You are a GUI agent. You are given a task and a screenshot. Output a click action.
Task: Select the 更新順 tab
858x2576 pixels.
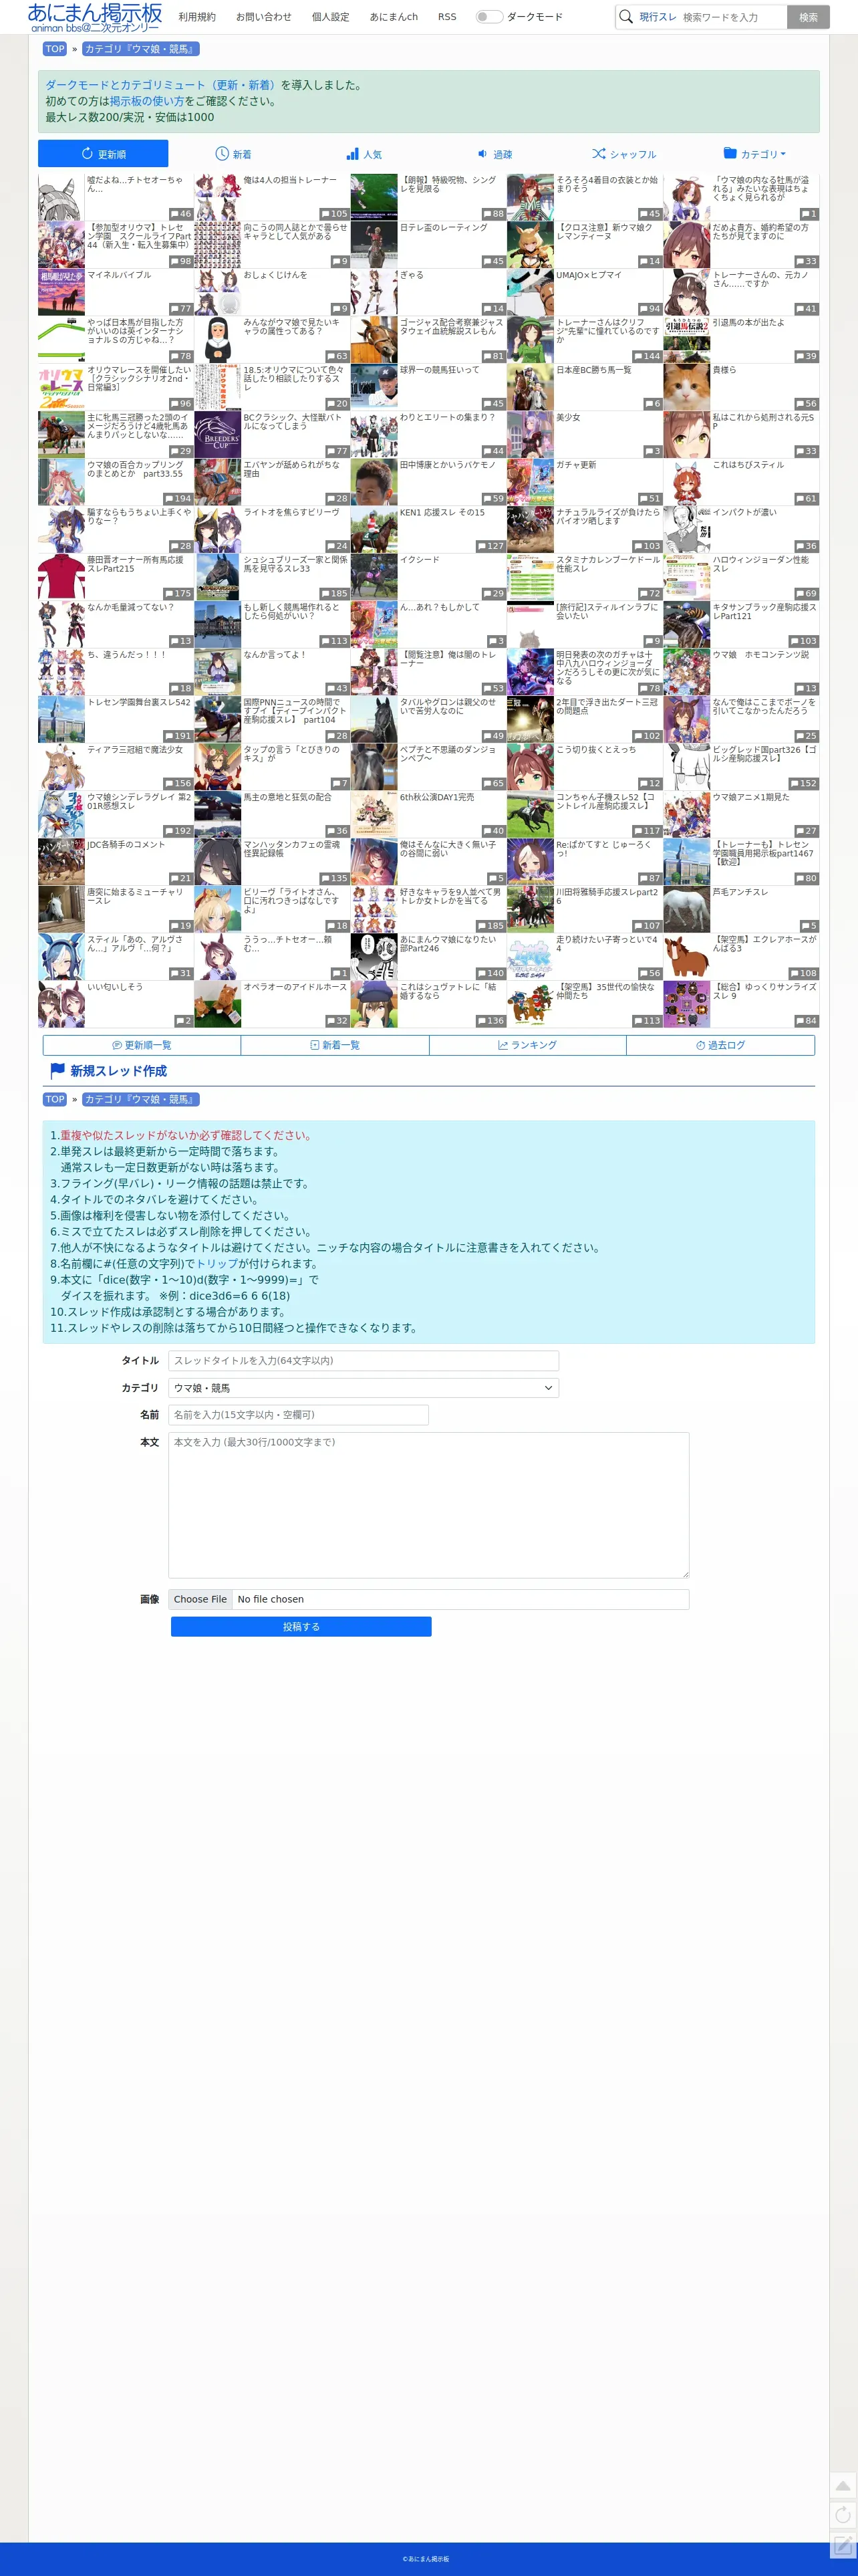pyautogui.click(x=103, y=154)
